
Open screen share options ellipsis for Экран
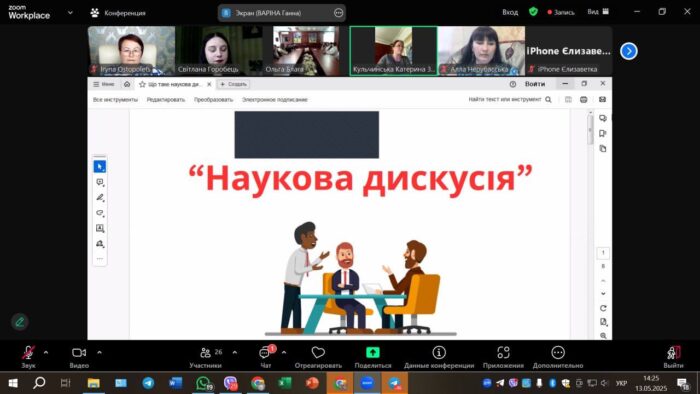click(x=338, y=13)
